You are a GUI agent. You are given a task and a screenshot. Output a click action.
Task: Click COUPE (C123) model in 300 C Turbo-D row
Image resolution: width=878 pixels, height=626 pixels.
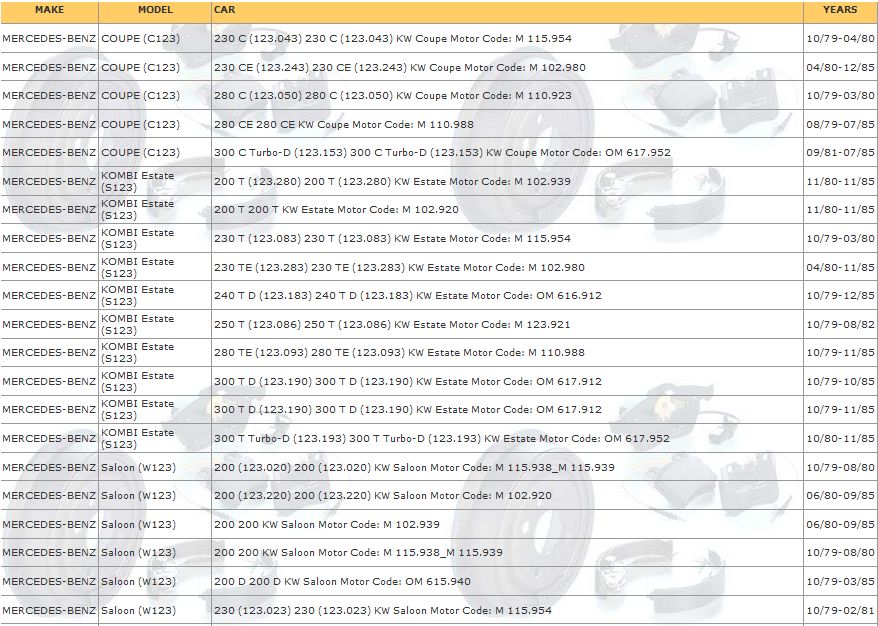click(141, 152)
